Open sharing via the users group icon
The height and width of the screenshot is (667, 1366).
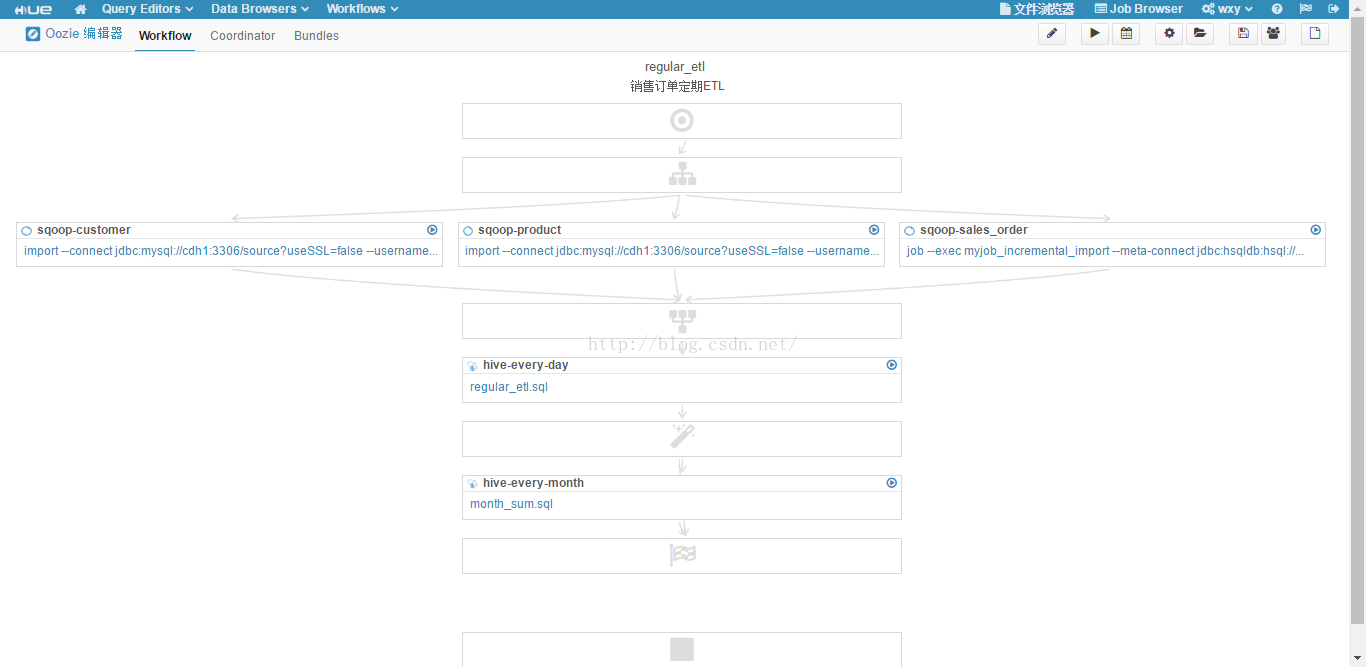click(1273, 34)
